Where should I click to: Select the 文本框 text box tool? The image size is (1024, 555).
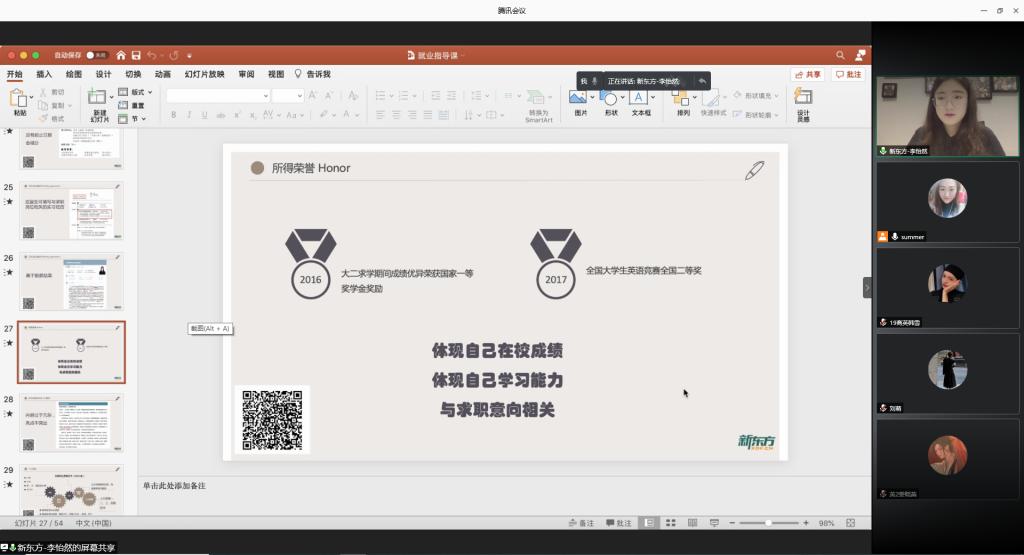[x=638, y=98]
